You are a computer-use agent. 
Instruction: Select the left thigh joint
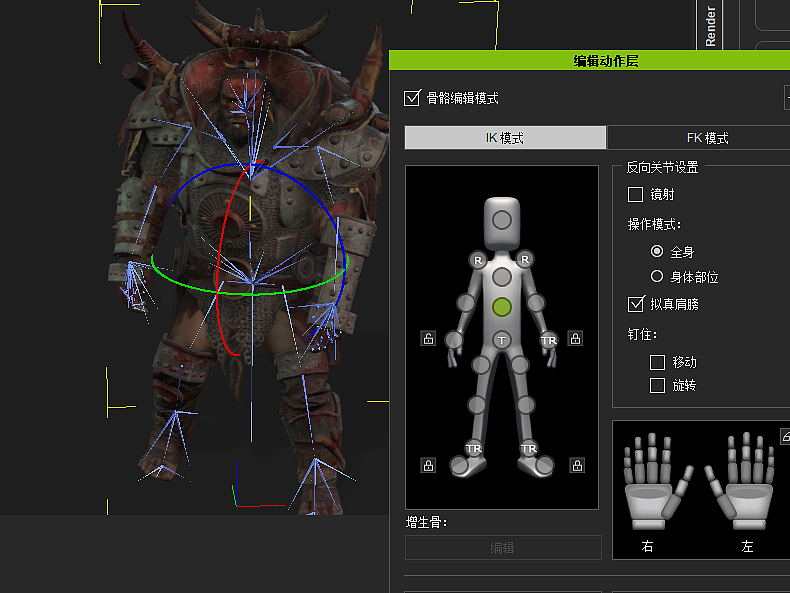[x=519, y=364]
